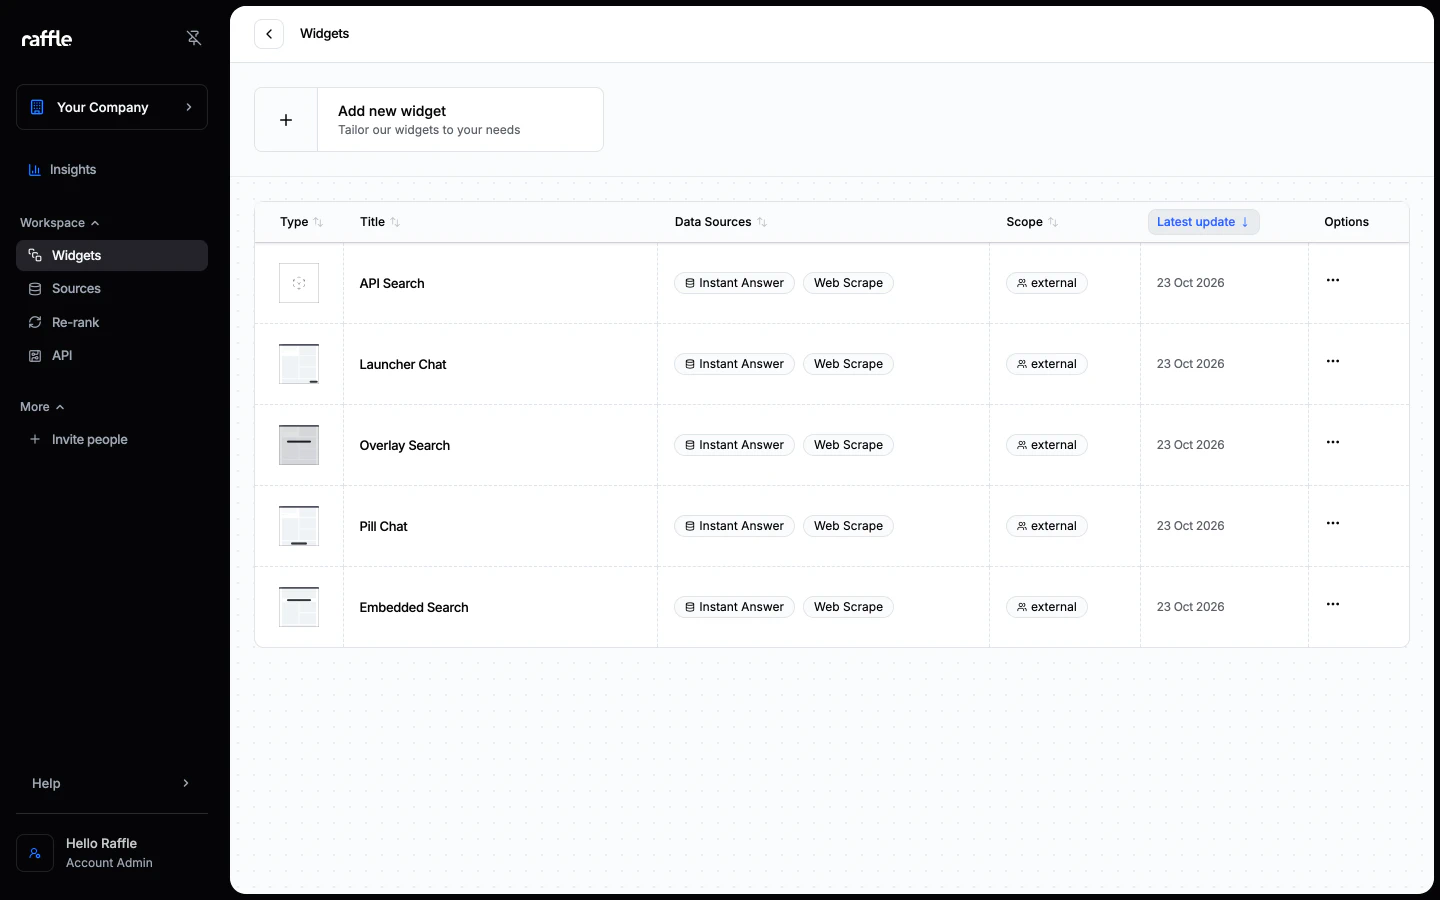Click the Pill Chat type thumbnail
The image size is (1440, 900).
pyautogui.click(x=299, y=526)
